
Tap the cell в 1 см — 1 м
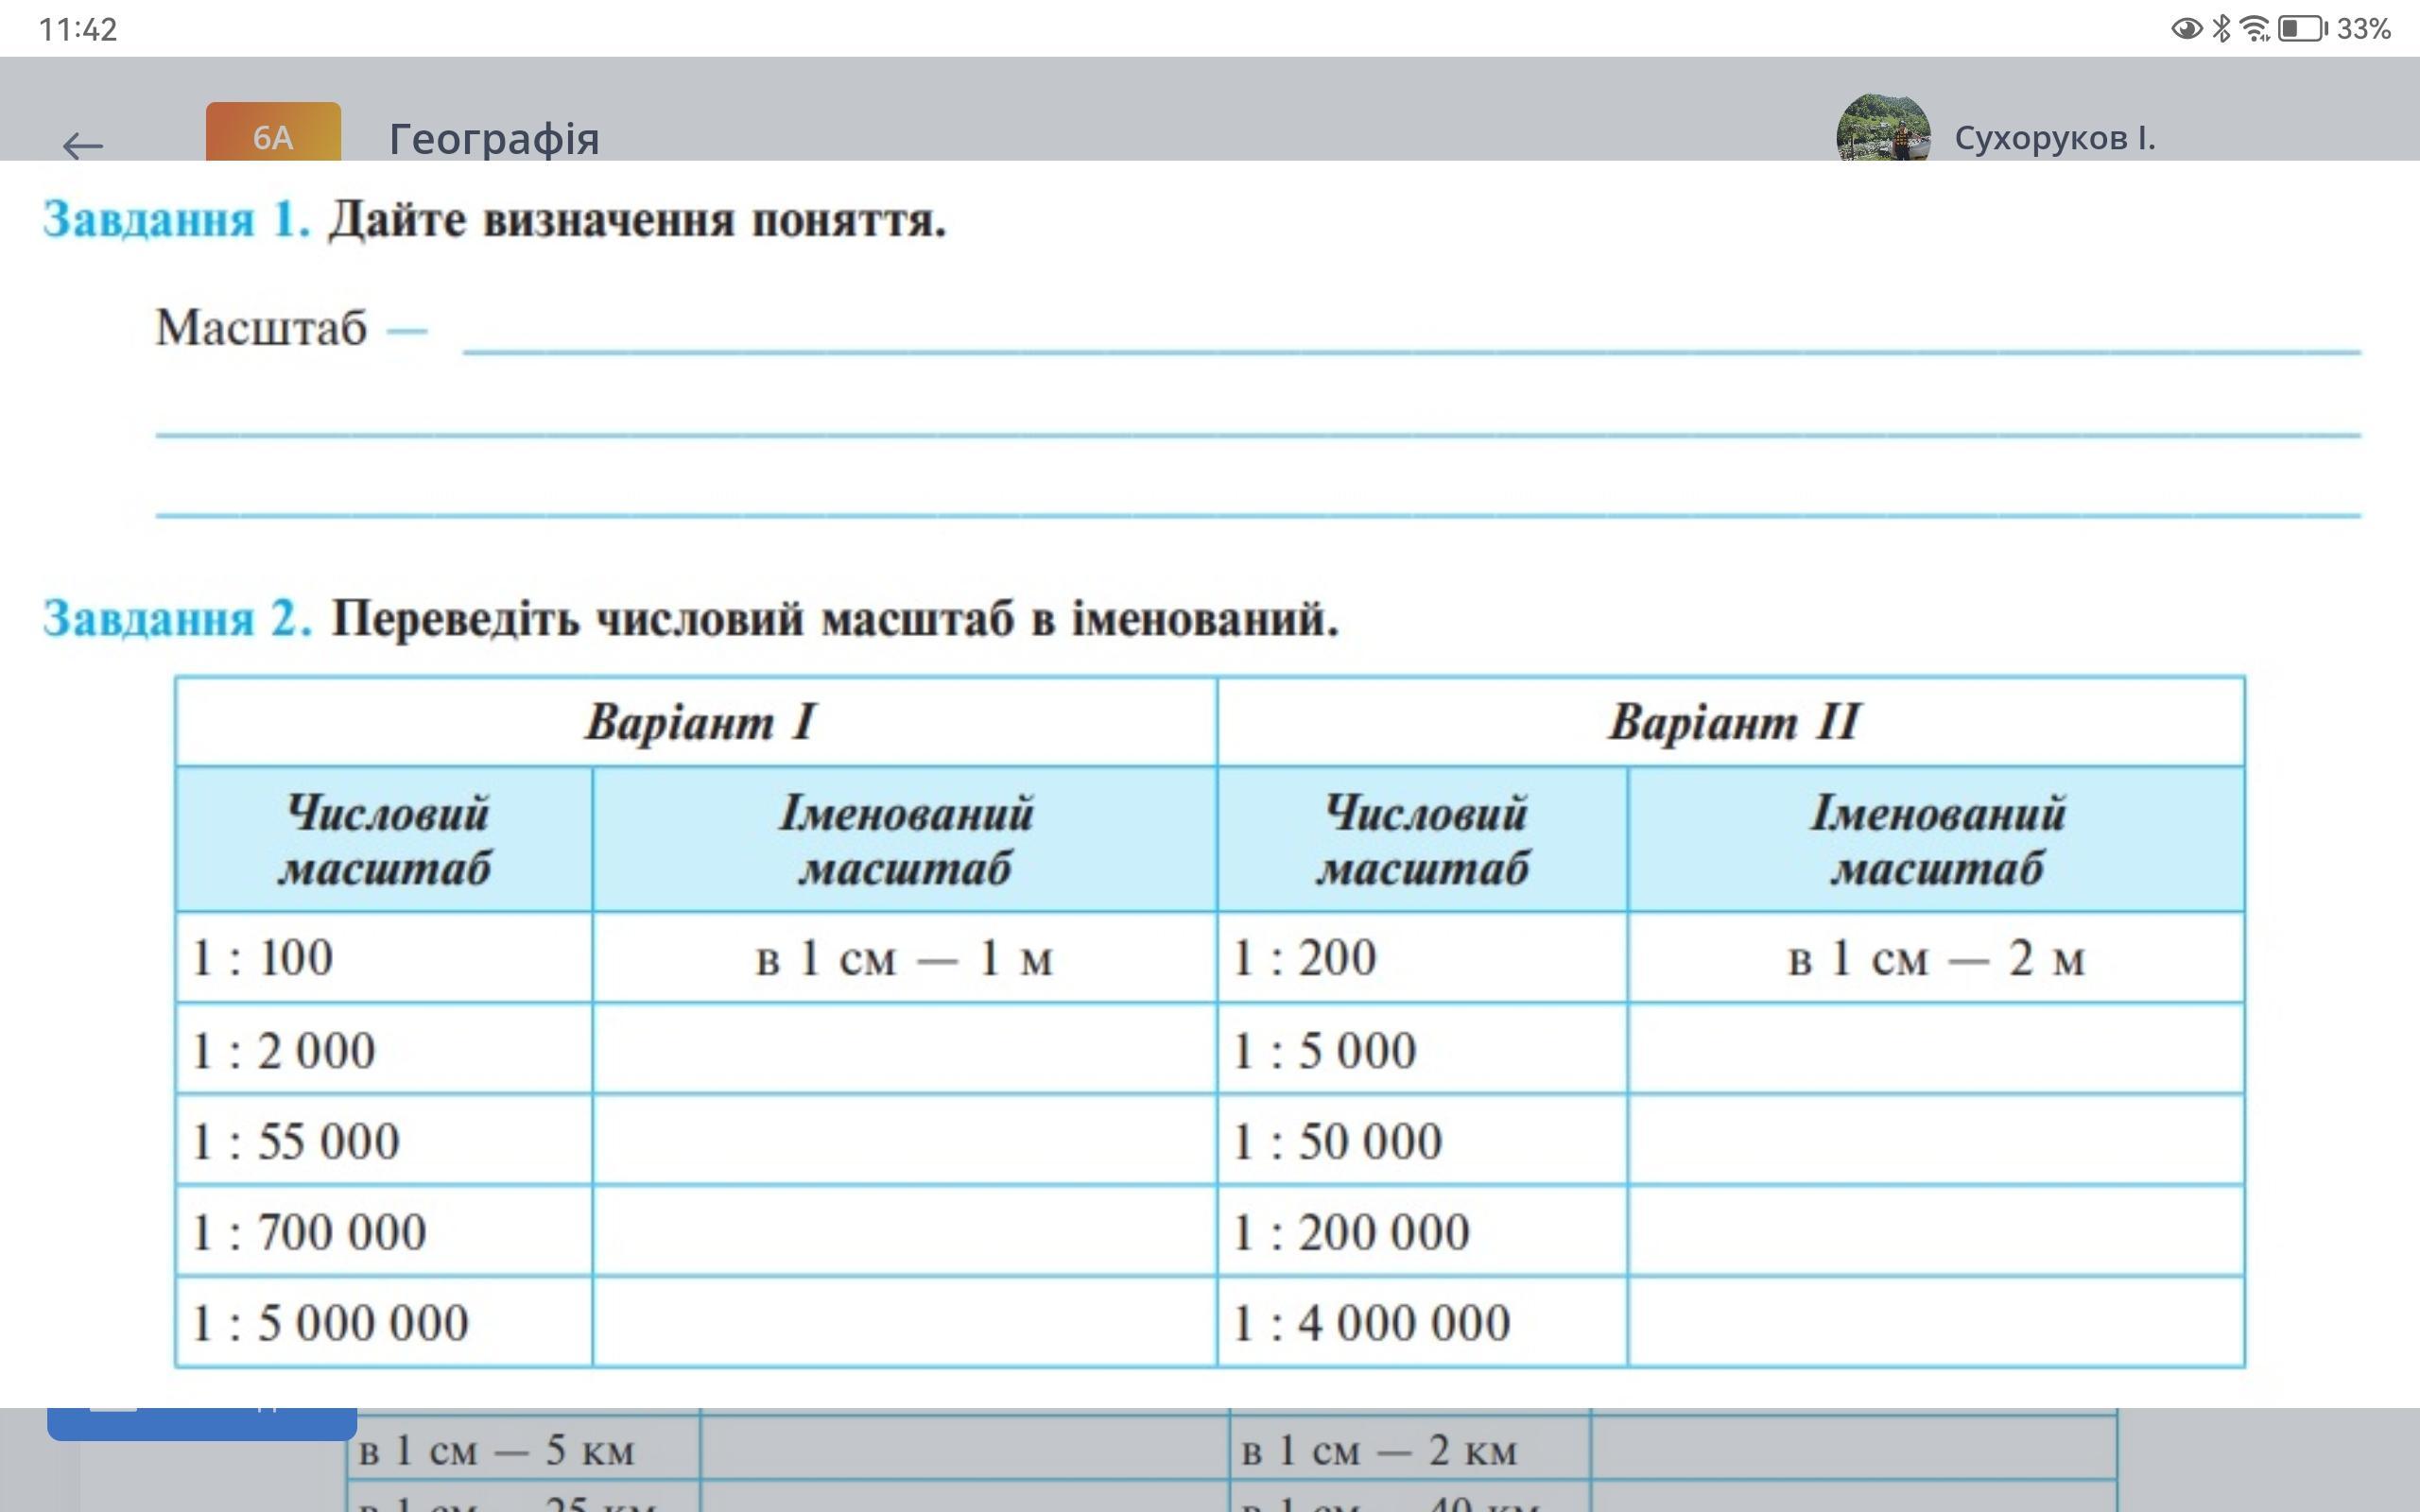pyautogui.click(x=904, y=958)
